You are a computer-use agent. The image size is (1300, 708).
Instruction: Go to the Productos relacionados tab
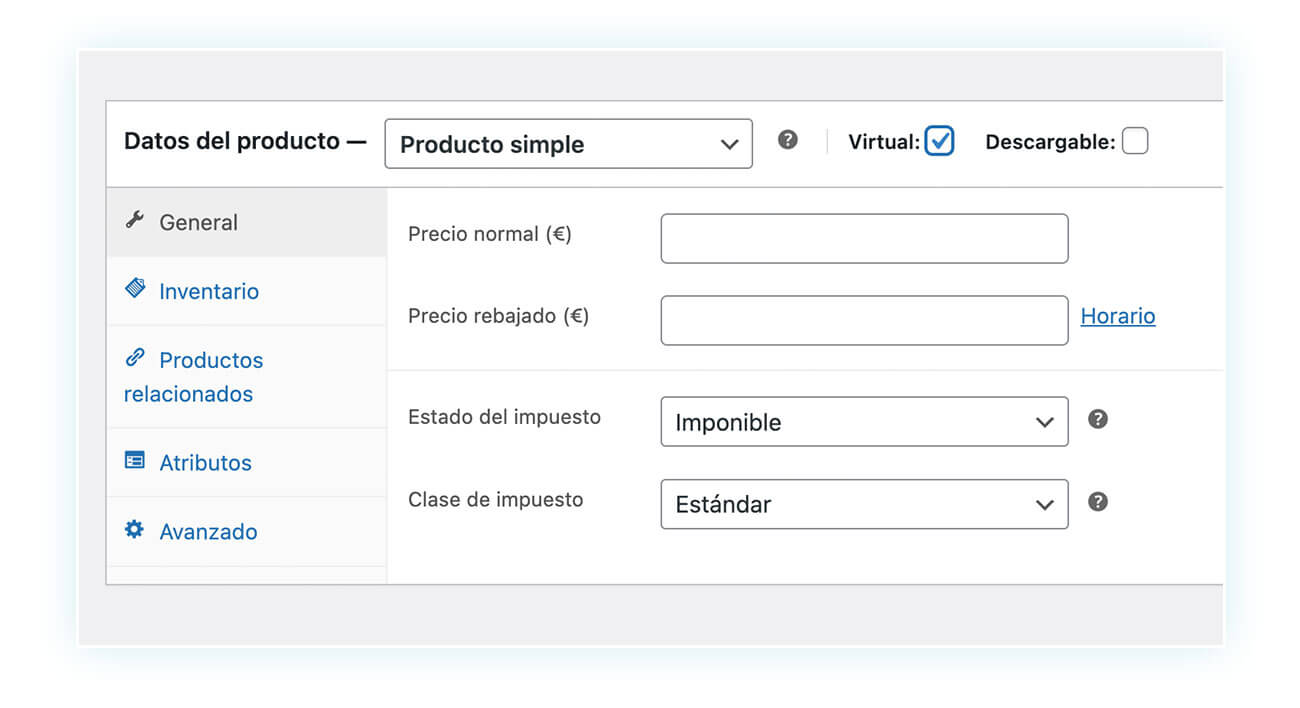(x=246, y=377)
